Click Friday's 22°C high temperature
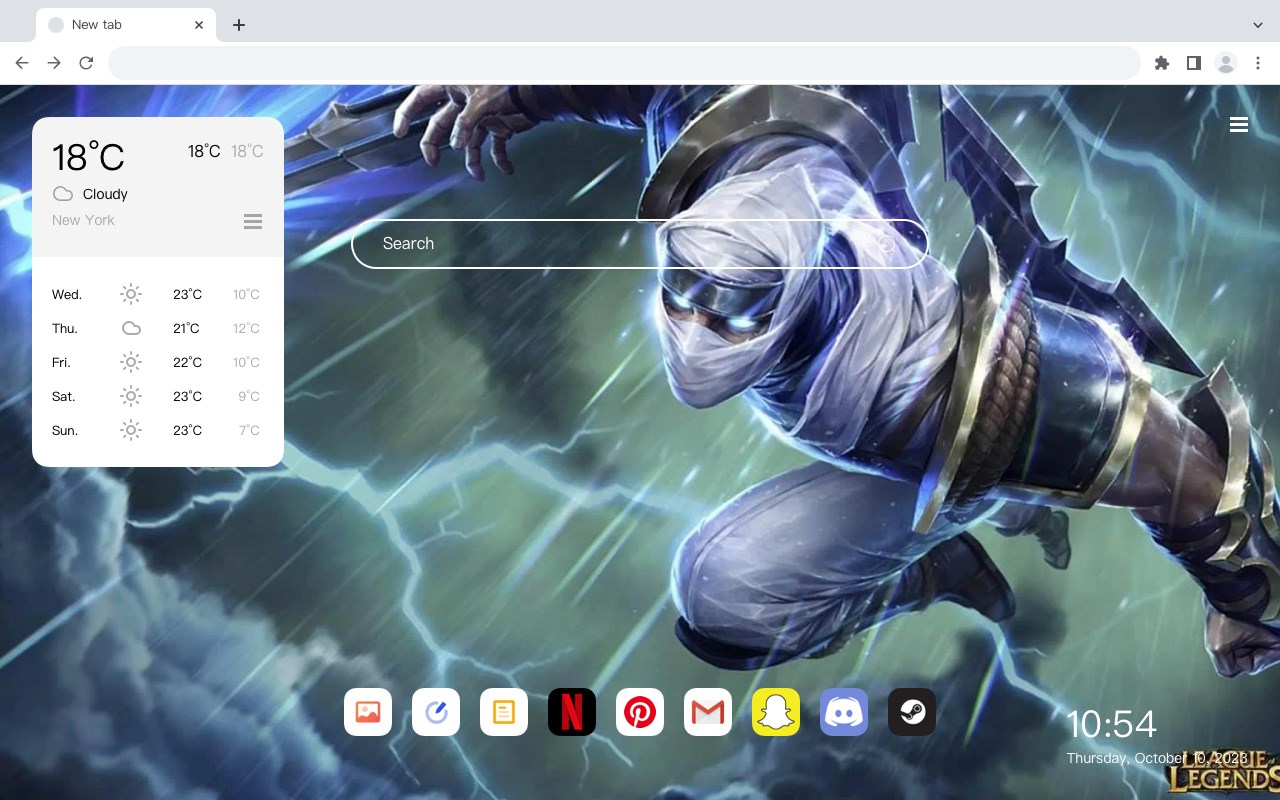This screenshot has width=1280, height=800. coord(187,362)
